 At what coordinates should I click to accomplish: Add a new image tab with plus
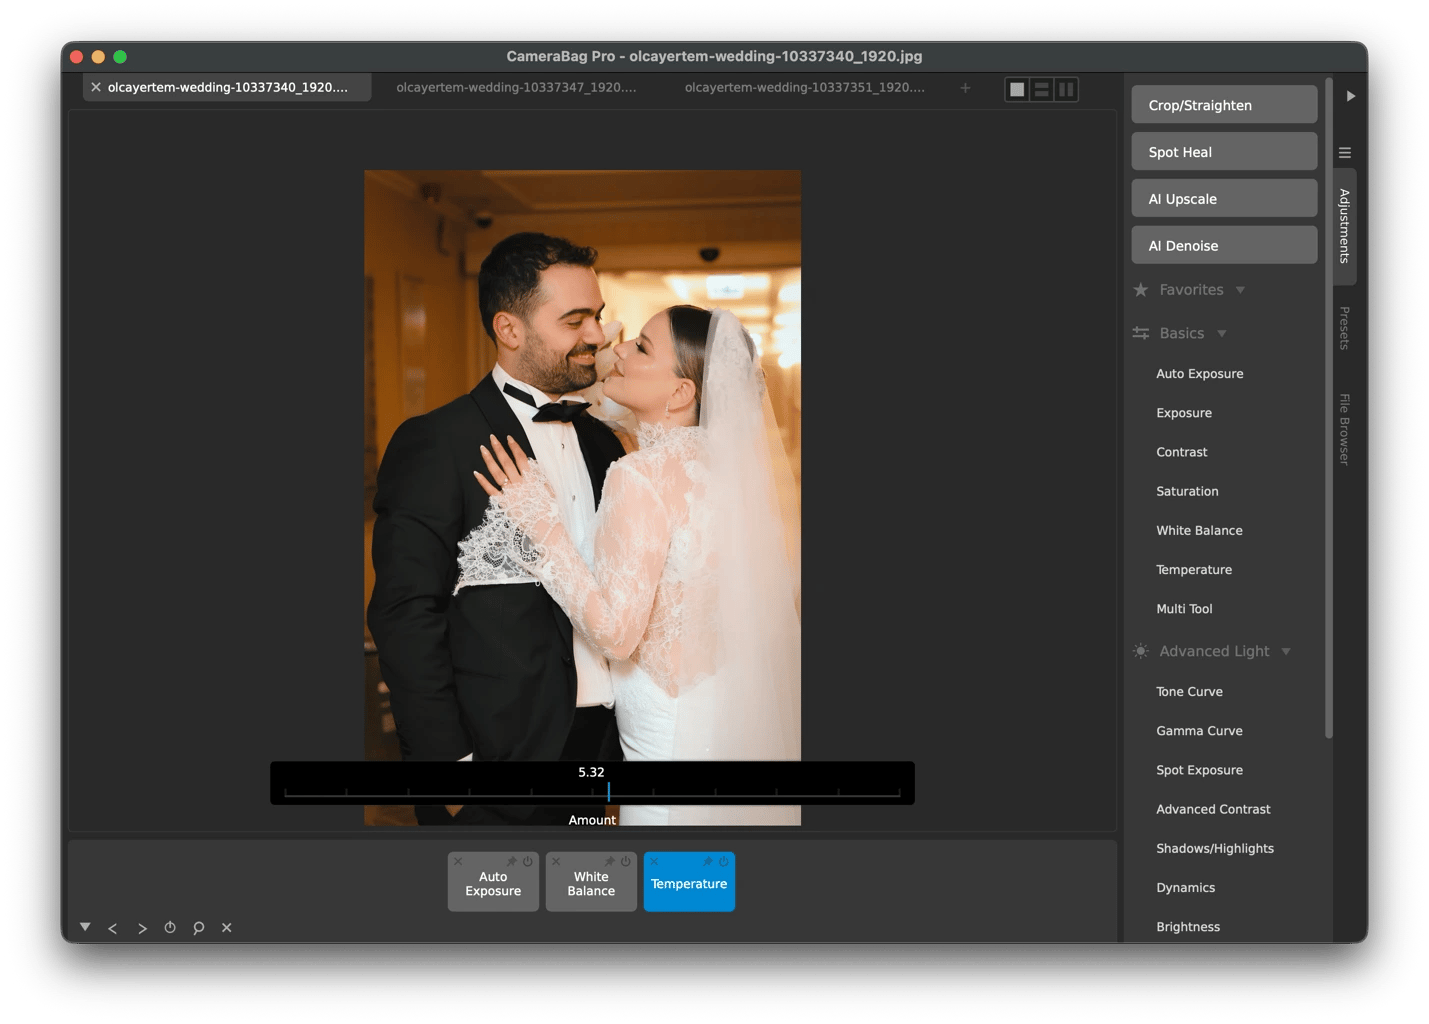(x=965, y=88)
